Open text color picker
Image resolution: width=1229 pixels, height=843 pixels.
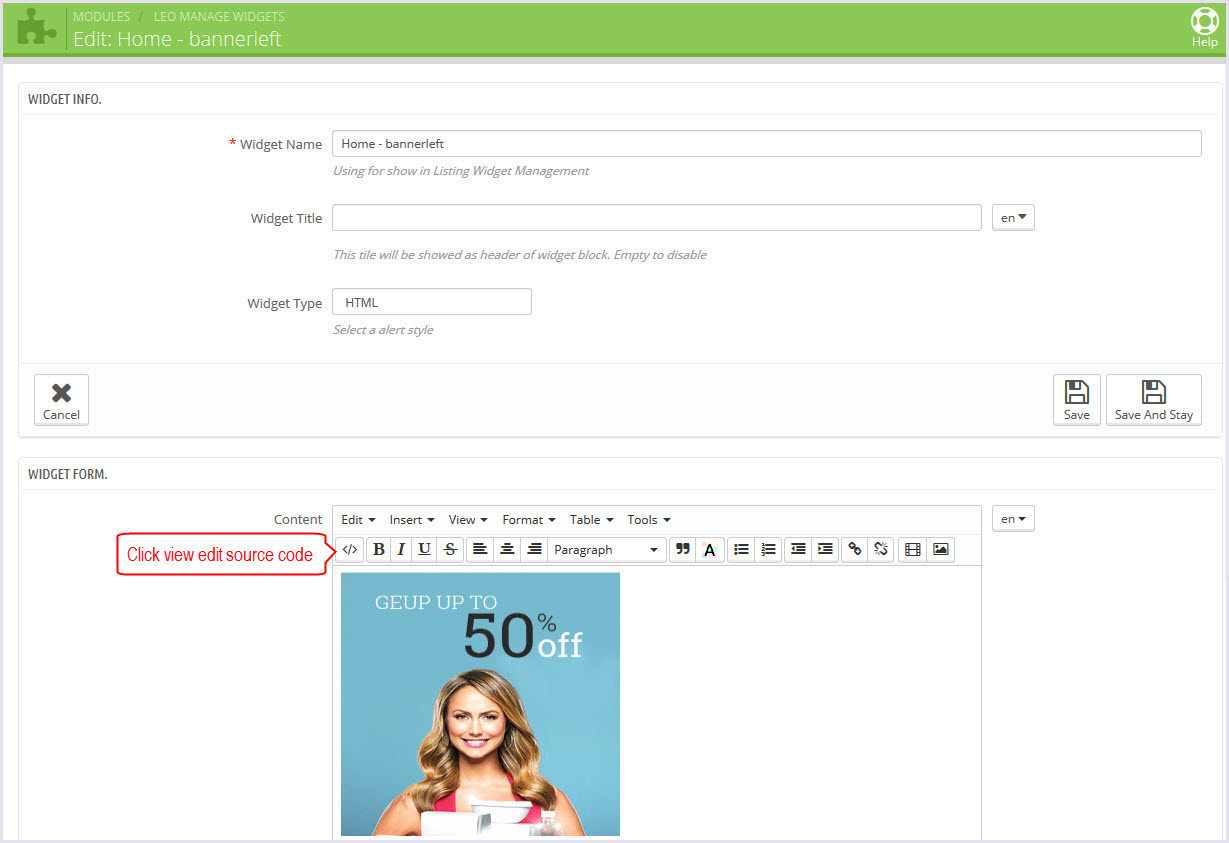(x=710, y=549)
